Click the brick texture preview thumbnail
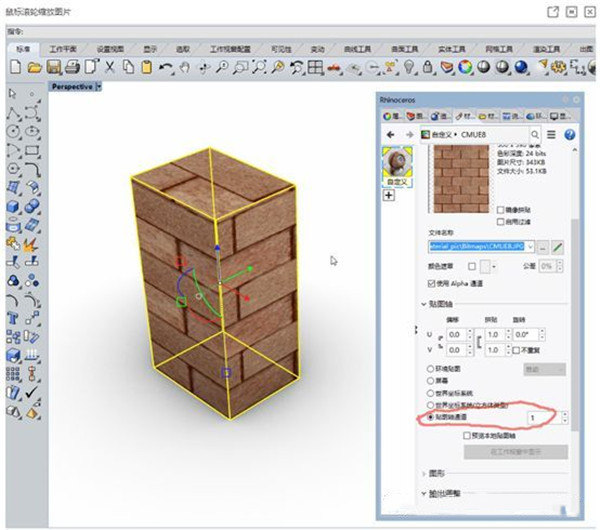The height and width of the screenshot is (530, 600). (461, 179)
